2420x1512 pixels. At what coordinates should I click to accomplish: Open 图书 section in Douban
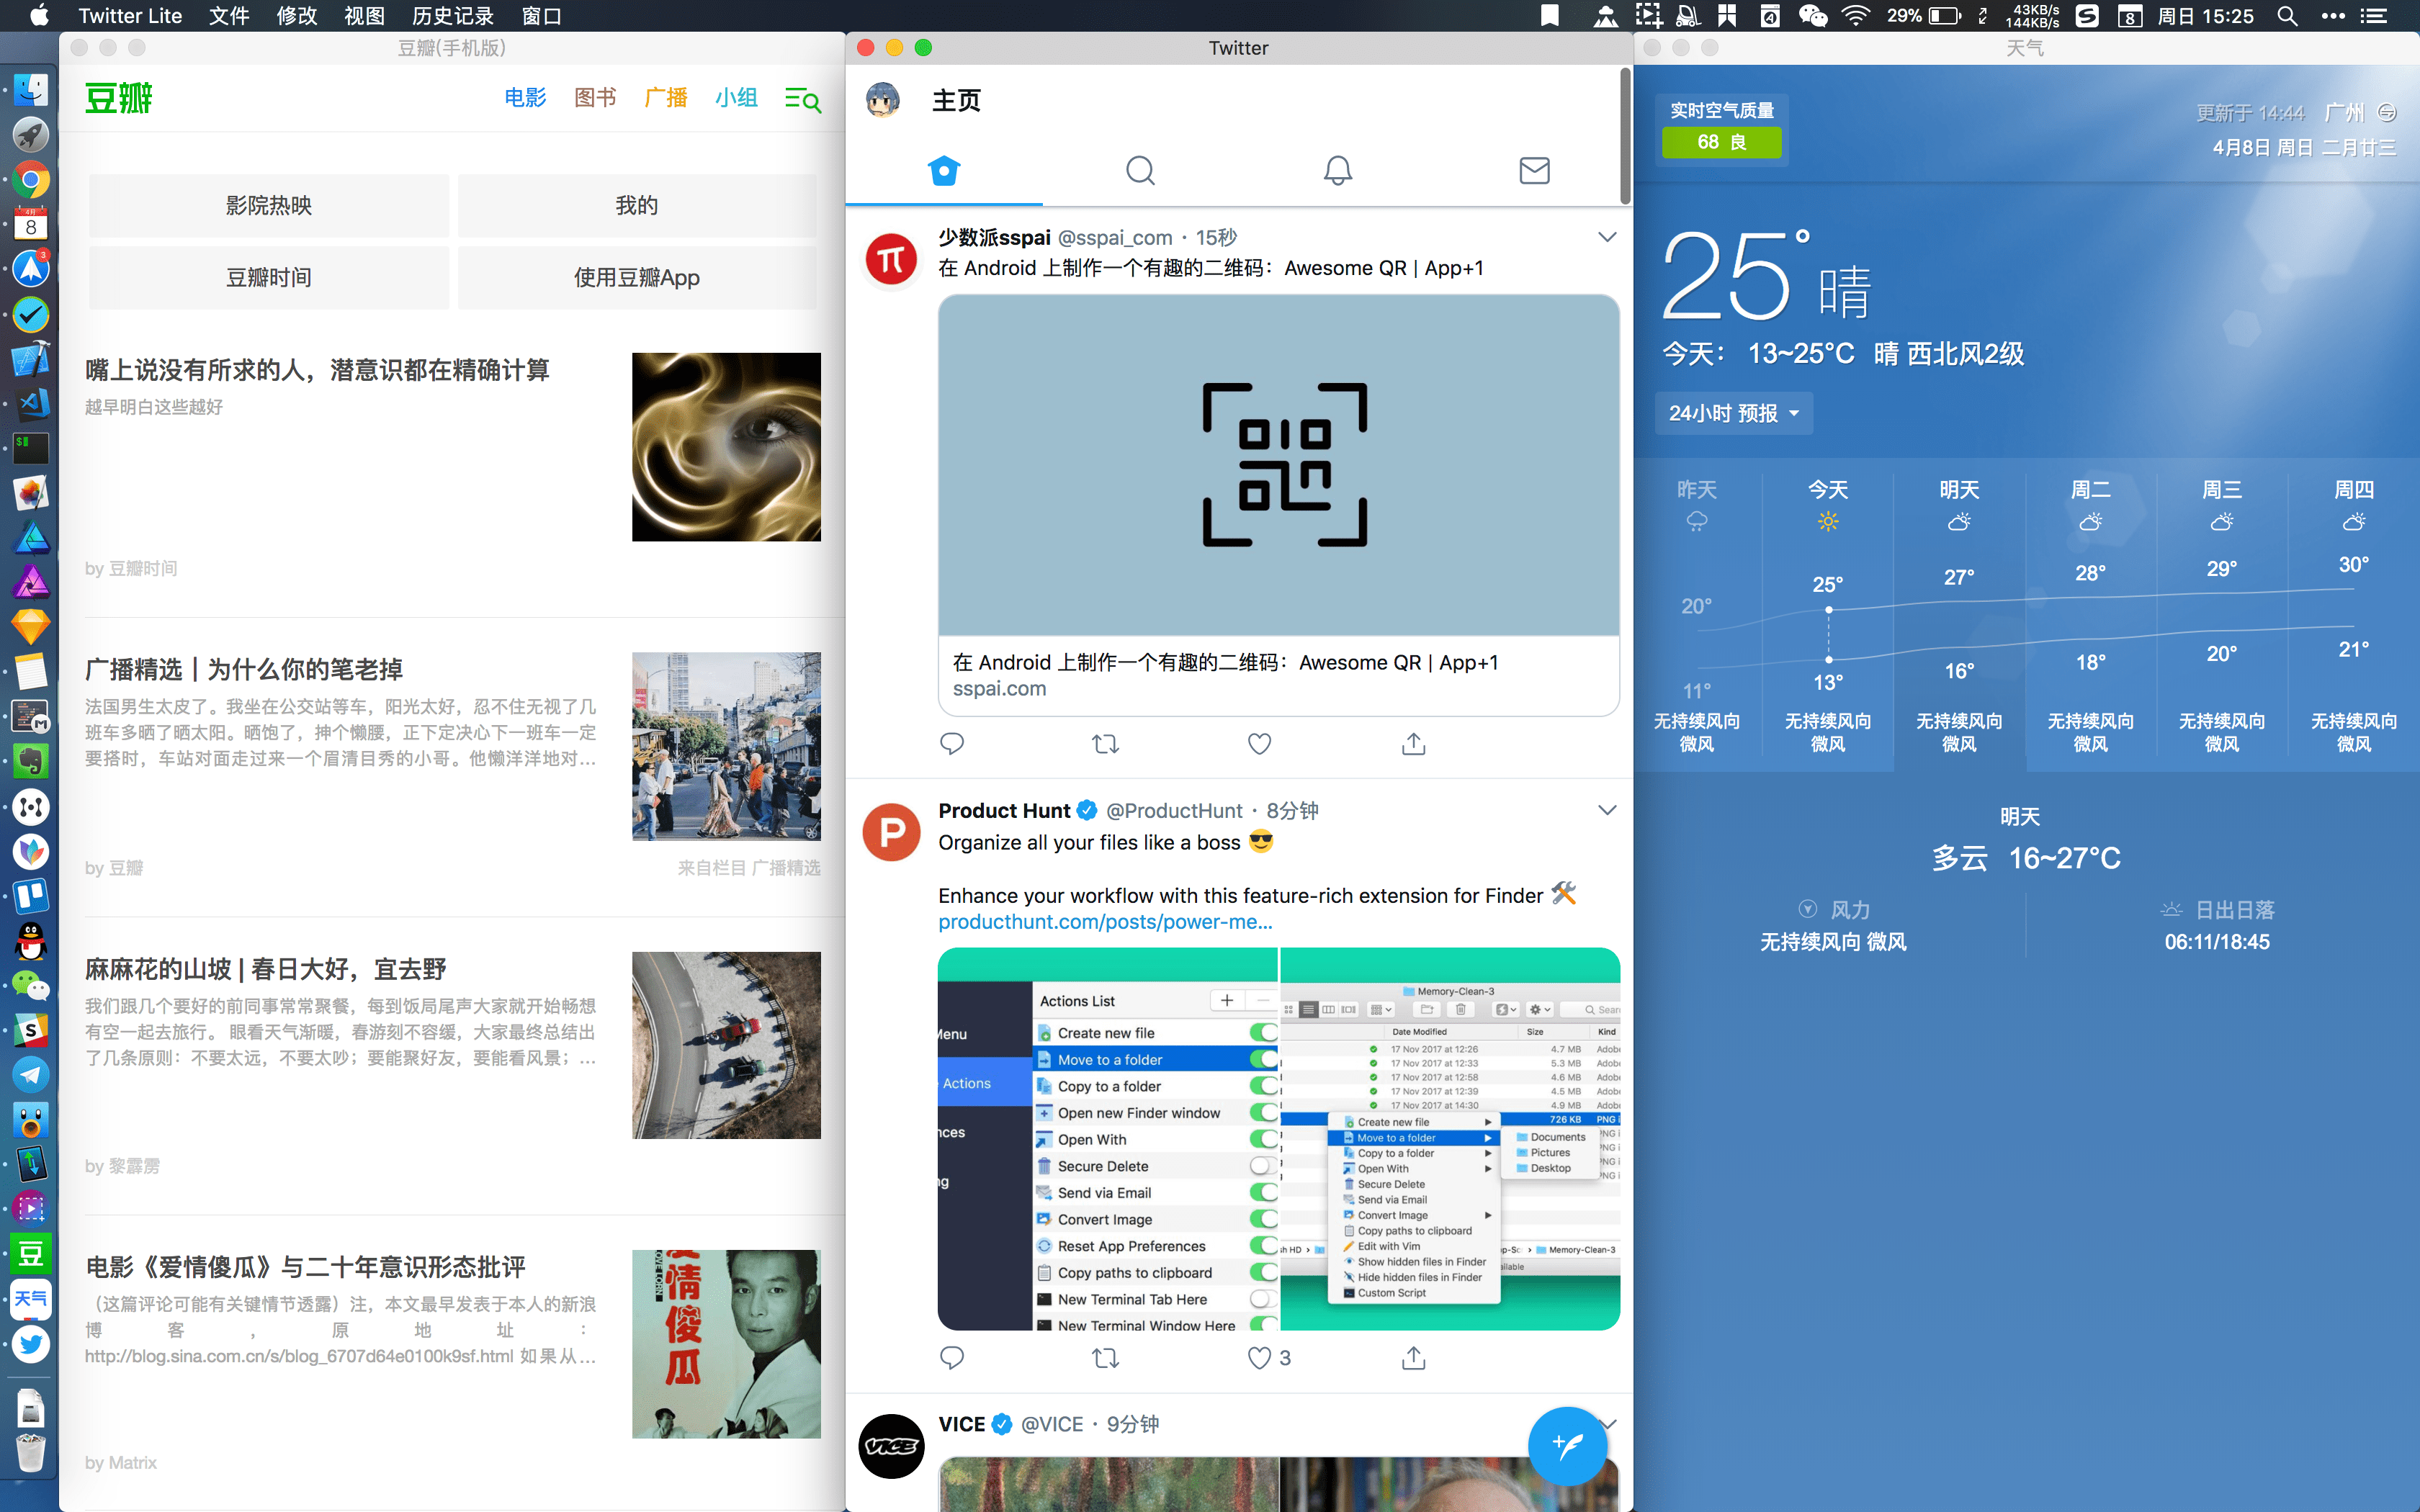click(x=595, y=98)
